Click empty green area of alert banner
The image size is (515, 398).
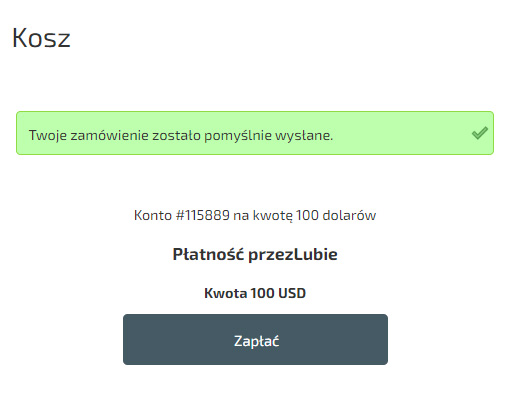click(x=400, y=133)
